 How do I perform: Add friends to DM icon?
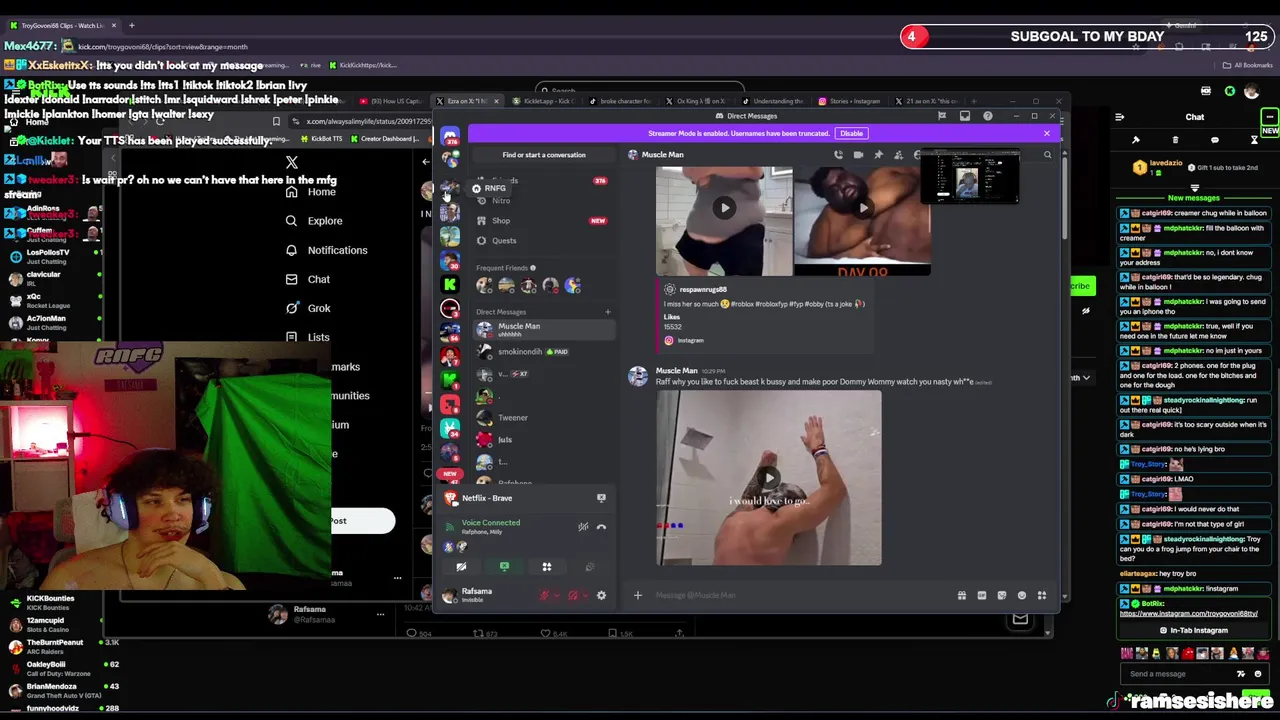point(898,155)
